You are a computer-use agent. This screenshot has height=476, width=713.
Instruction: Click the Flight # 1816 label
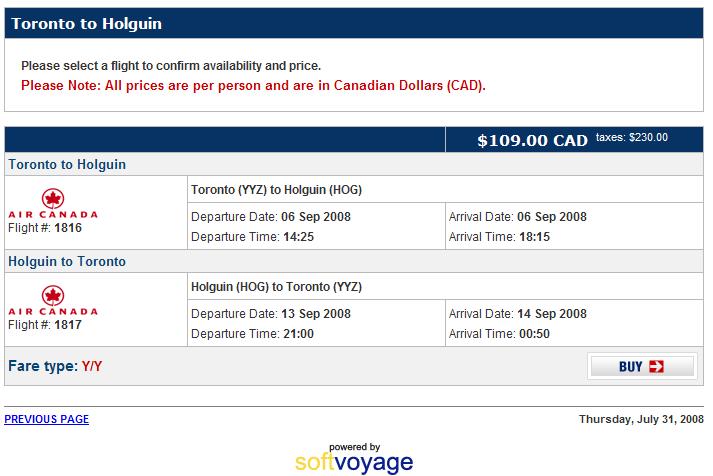(45, 228)
